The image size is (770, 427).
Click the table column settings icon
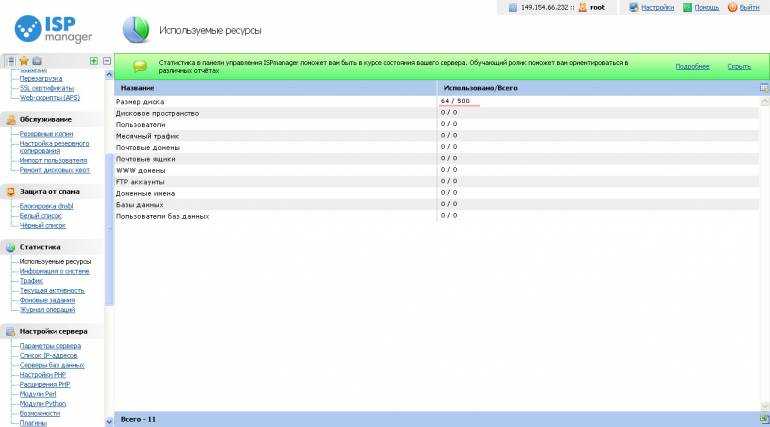(763, 88)
